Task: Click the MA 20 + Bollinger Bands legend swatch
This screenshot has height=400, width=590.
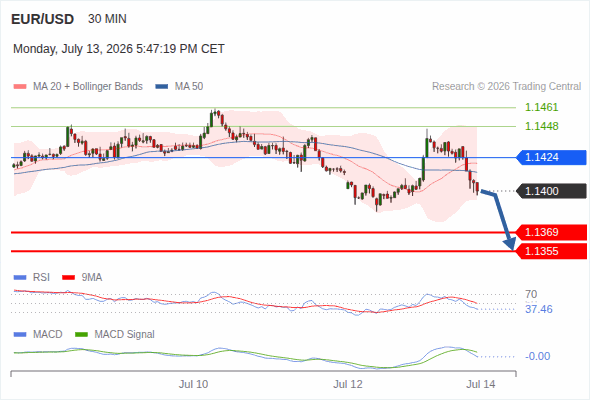Action: (x=20, y=87)
